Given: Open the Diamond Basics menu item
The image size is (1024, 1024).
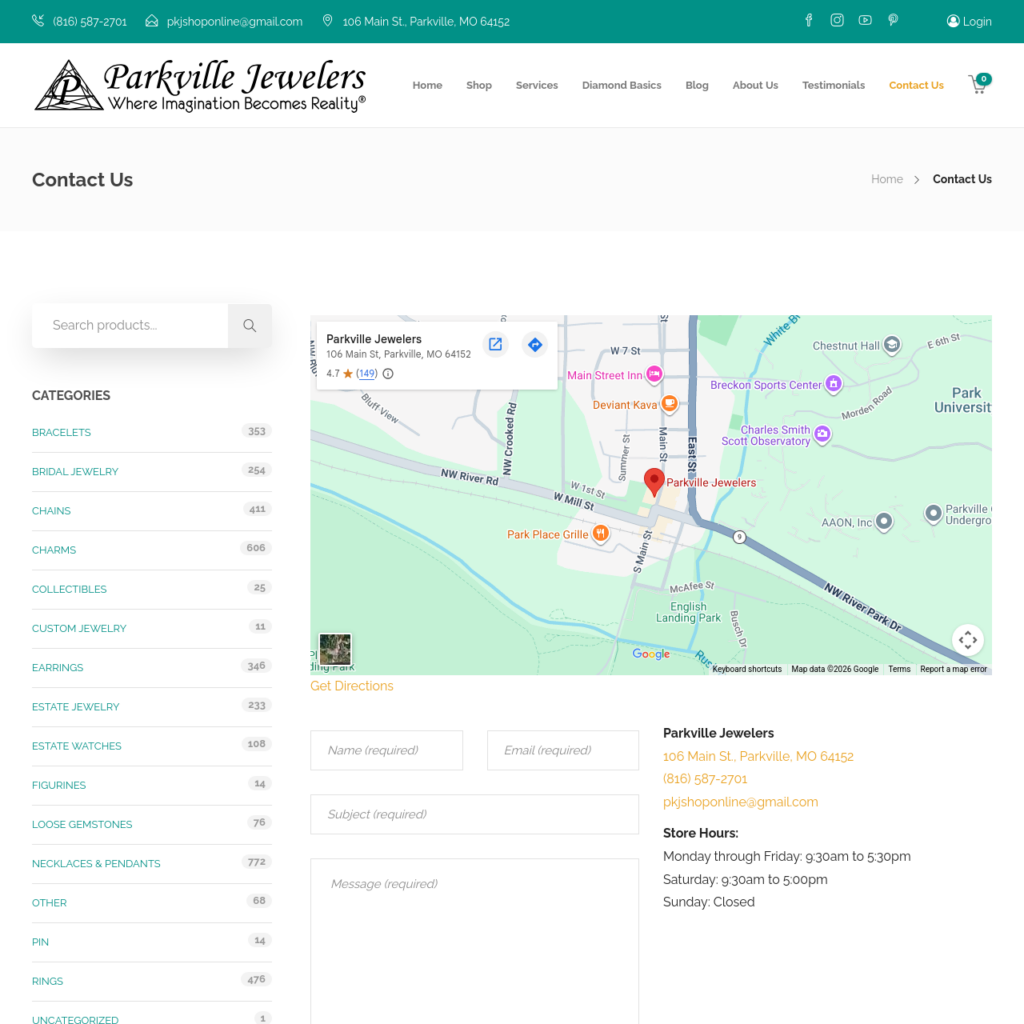Looking at the screenshot, I should (x=621, y=85).
